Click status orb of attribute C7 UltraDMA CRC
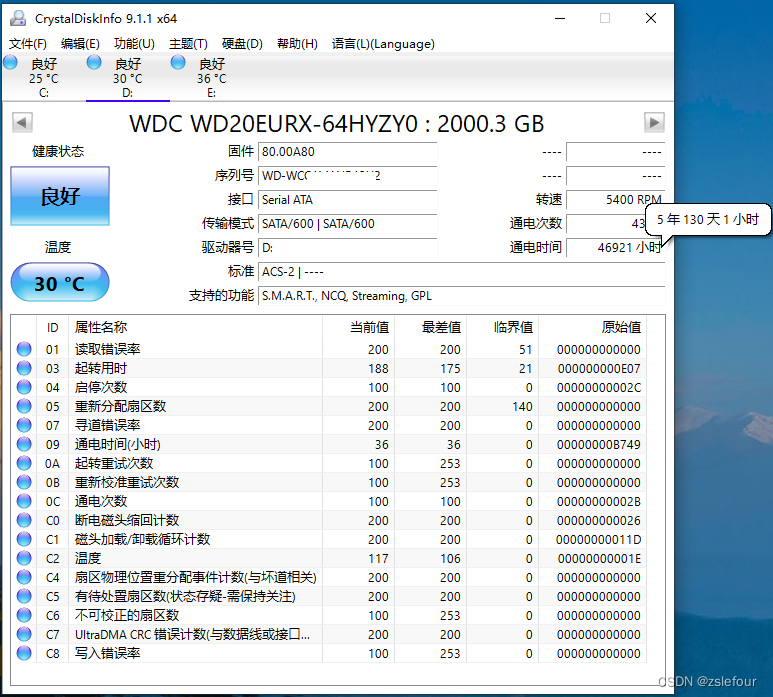The image size is (773, 697). click(24, 634)
